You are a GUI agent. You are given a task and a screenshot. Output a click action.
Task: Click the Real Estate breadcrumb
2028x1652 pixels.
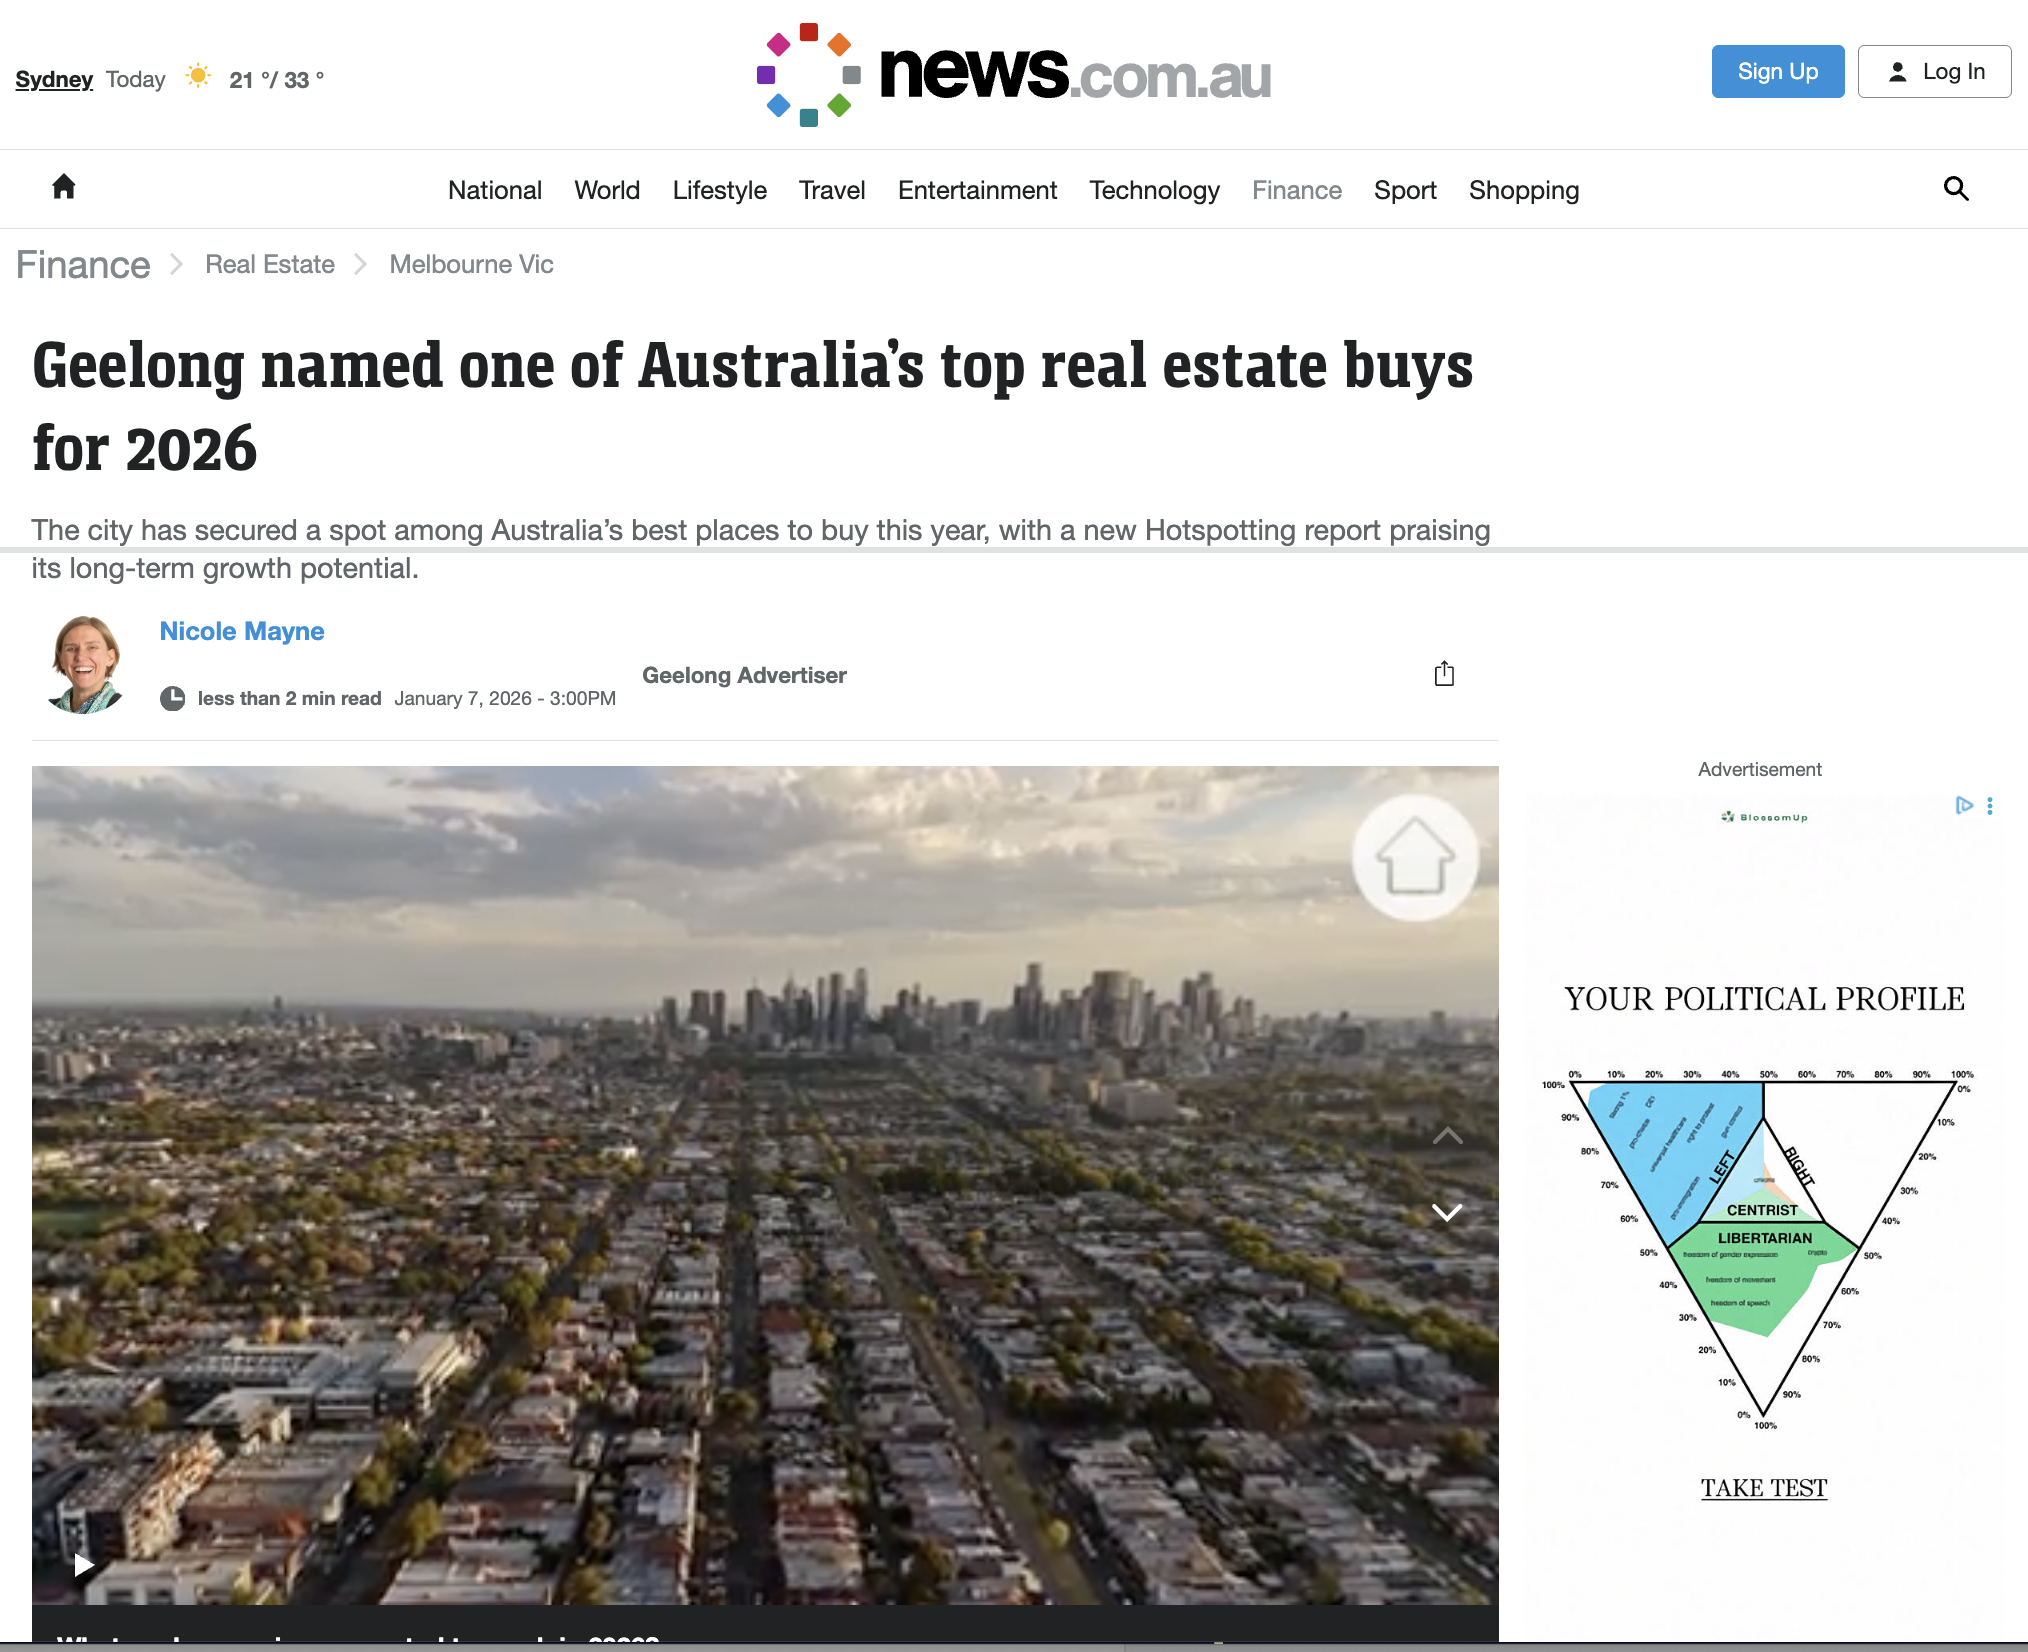point(270,264)
